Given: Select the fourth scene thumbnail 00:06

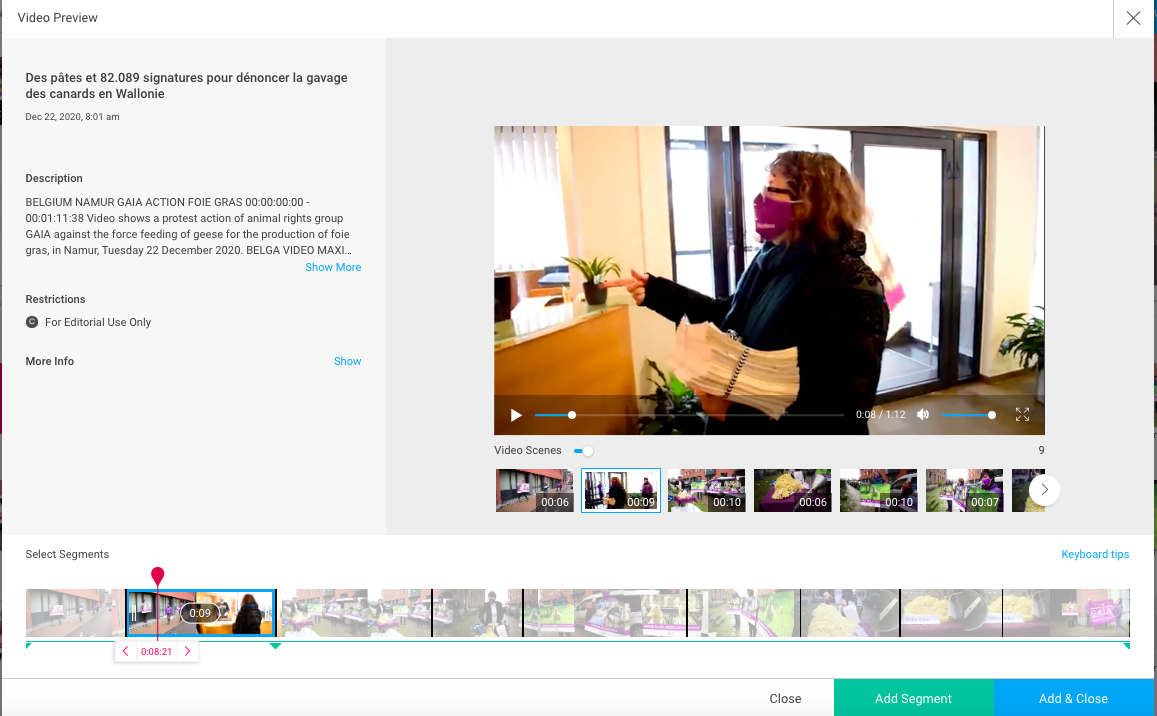Looking at the screenshot, I should click(x=792, y=490).
